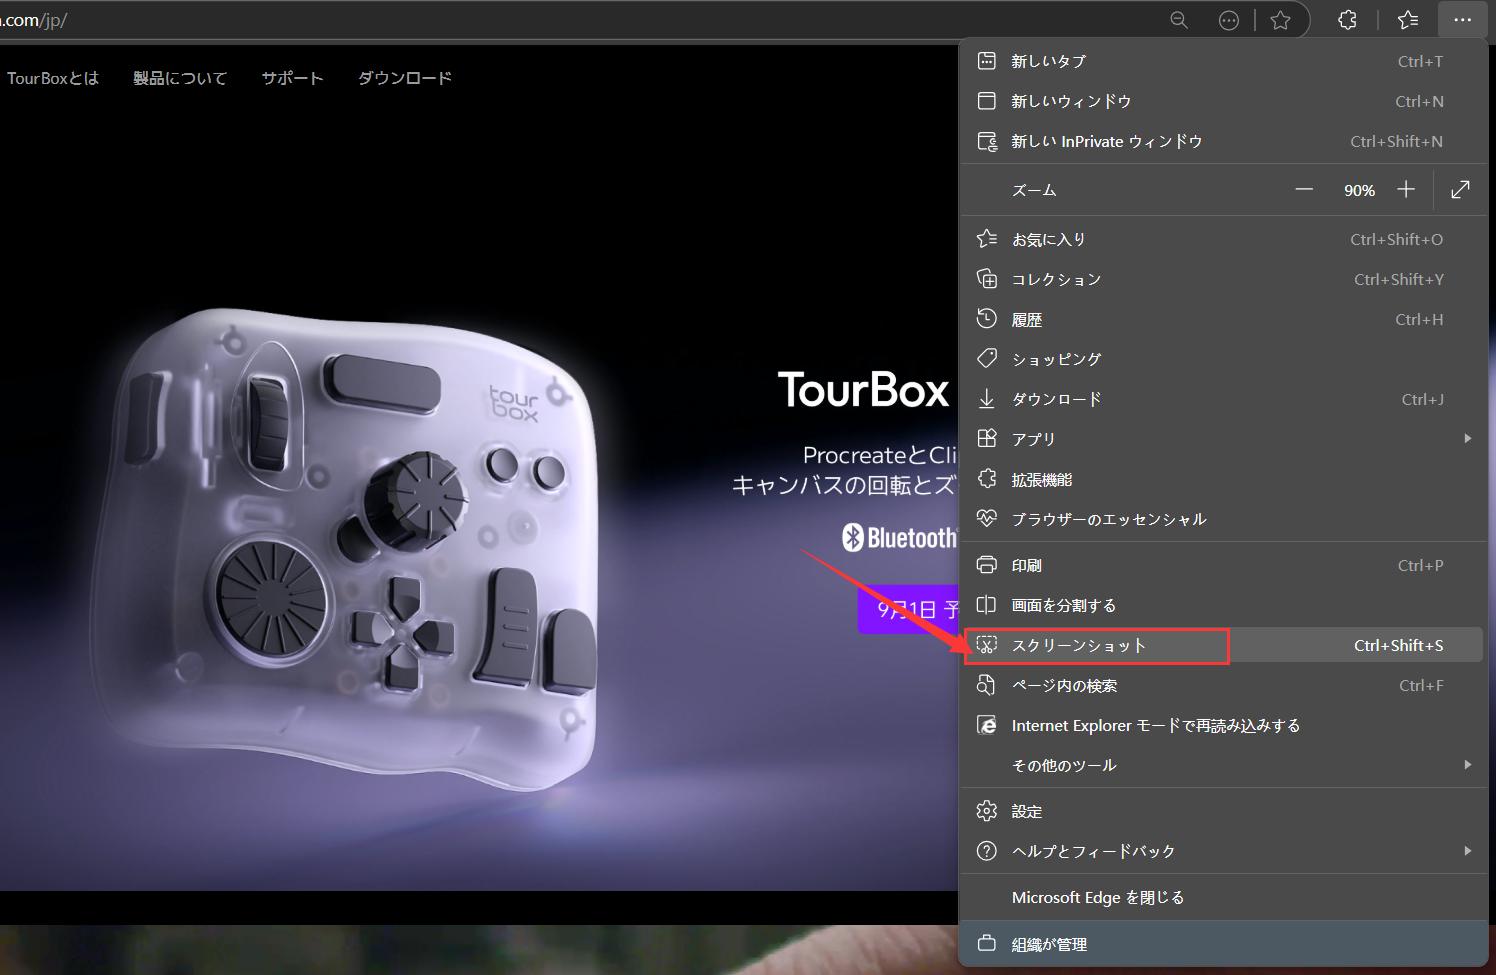Viewport: 1496px width, 975px height.
Task: Click the 印刷 printer icon
Action: click(986, 565)
